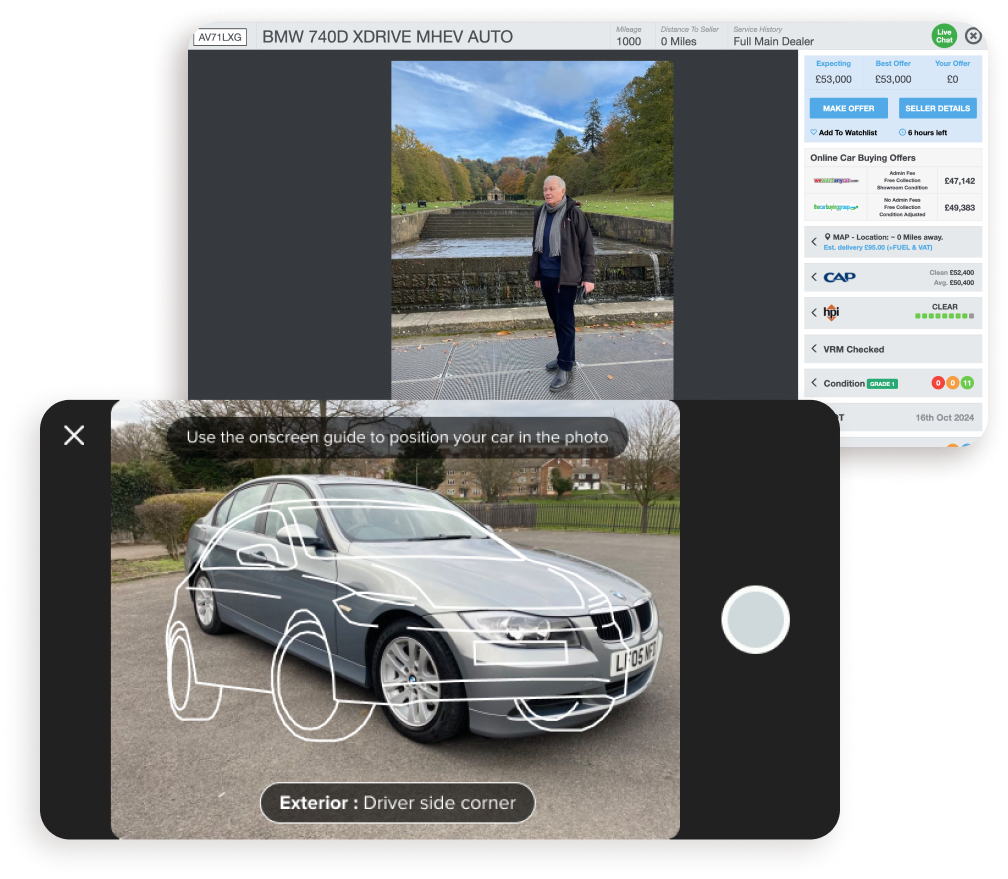Click the Exterior Driver side corner label
The height and width of the screenshot is (879, 1008).
[397, 802]
